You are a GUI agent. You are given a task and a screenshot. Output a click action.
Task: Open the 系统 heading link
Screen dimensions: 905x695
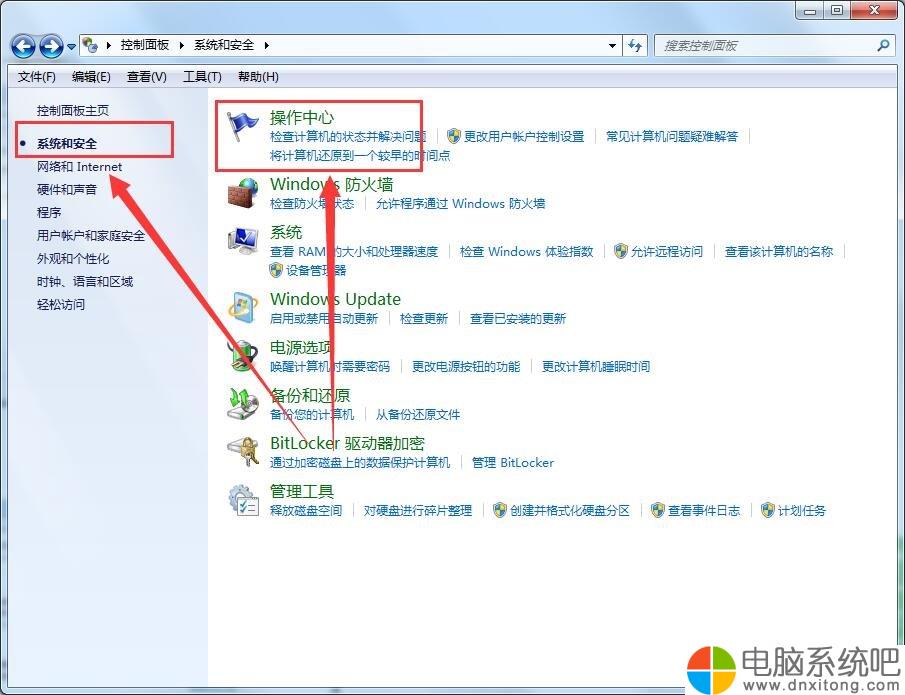(x=286, y=233)
